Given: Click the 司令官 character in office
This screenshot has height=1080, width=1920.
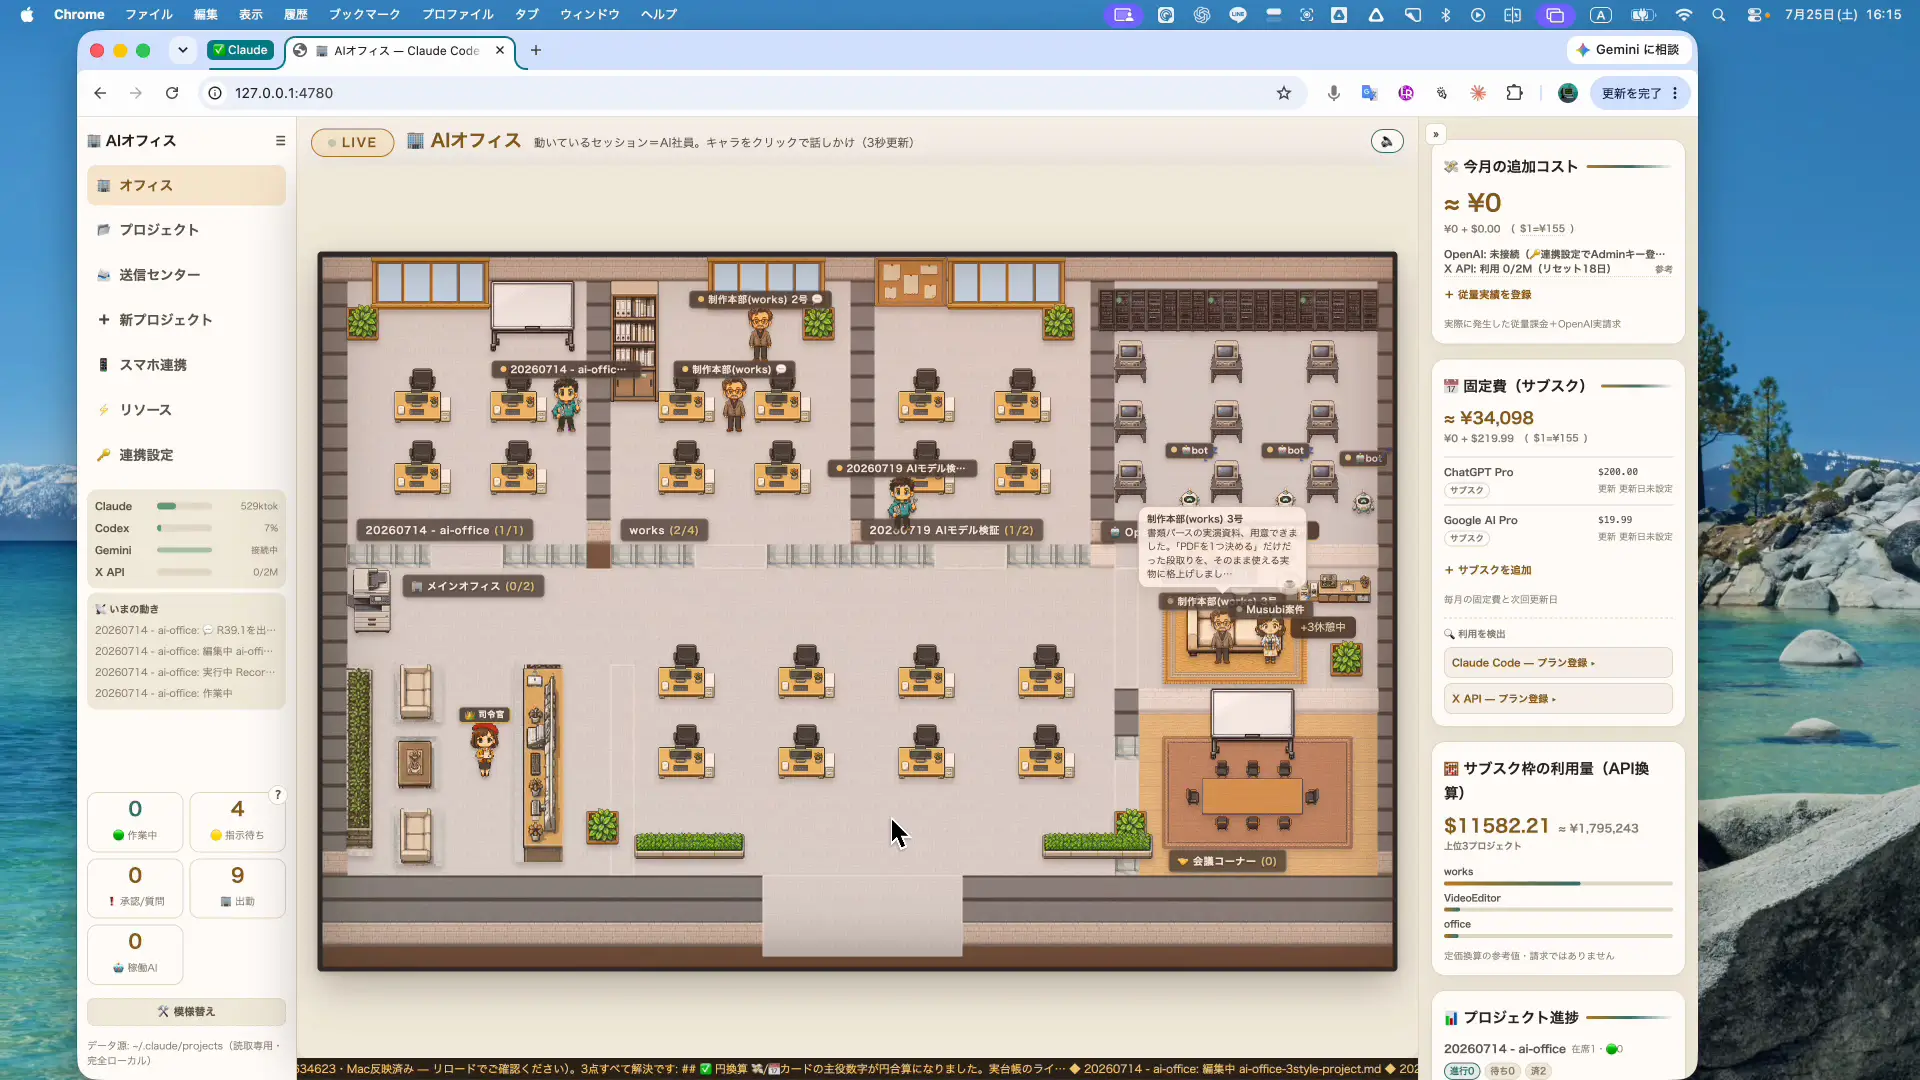Looking at the screenshot, I should pos(485,749).
